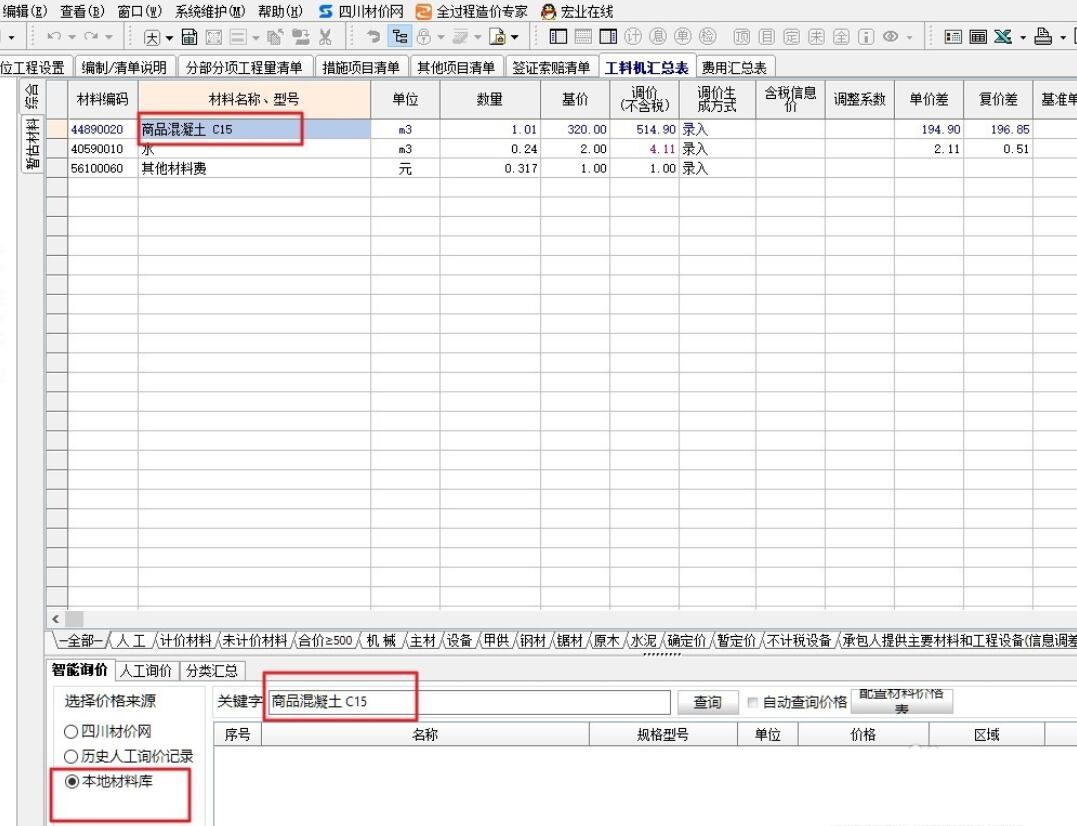The height and width of the screenshot is (826, 1077).
Task: Click the padlock icon in toolbar
Action: [x=424, y=36]
